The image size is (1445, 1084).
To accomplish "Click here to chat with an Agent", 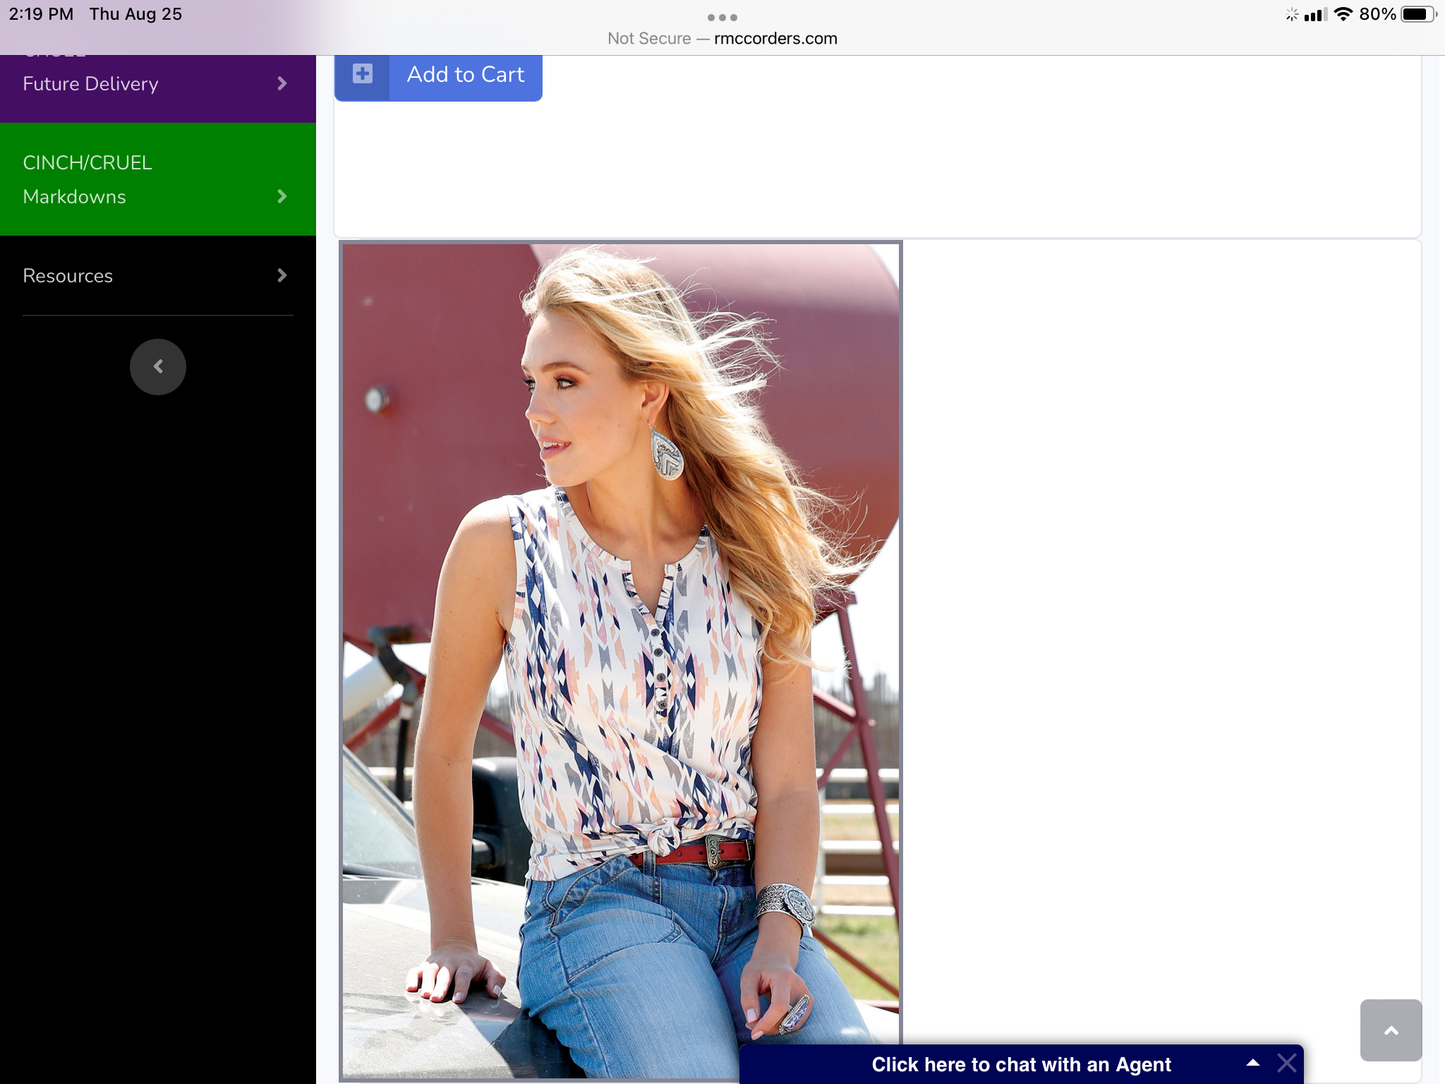I will (x=1020, y=1065).
